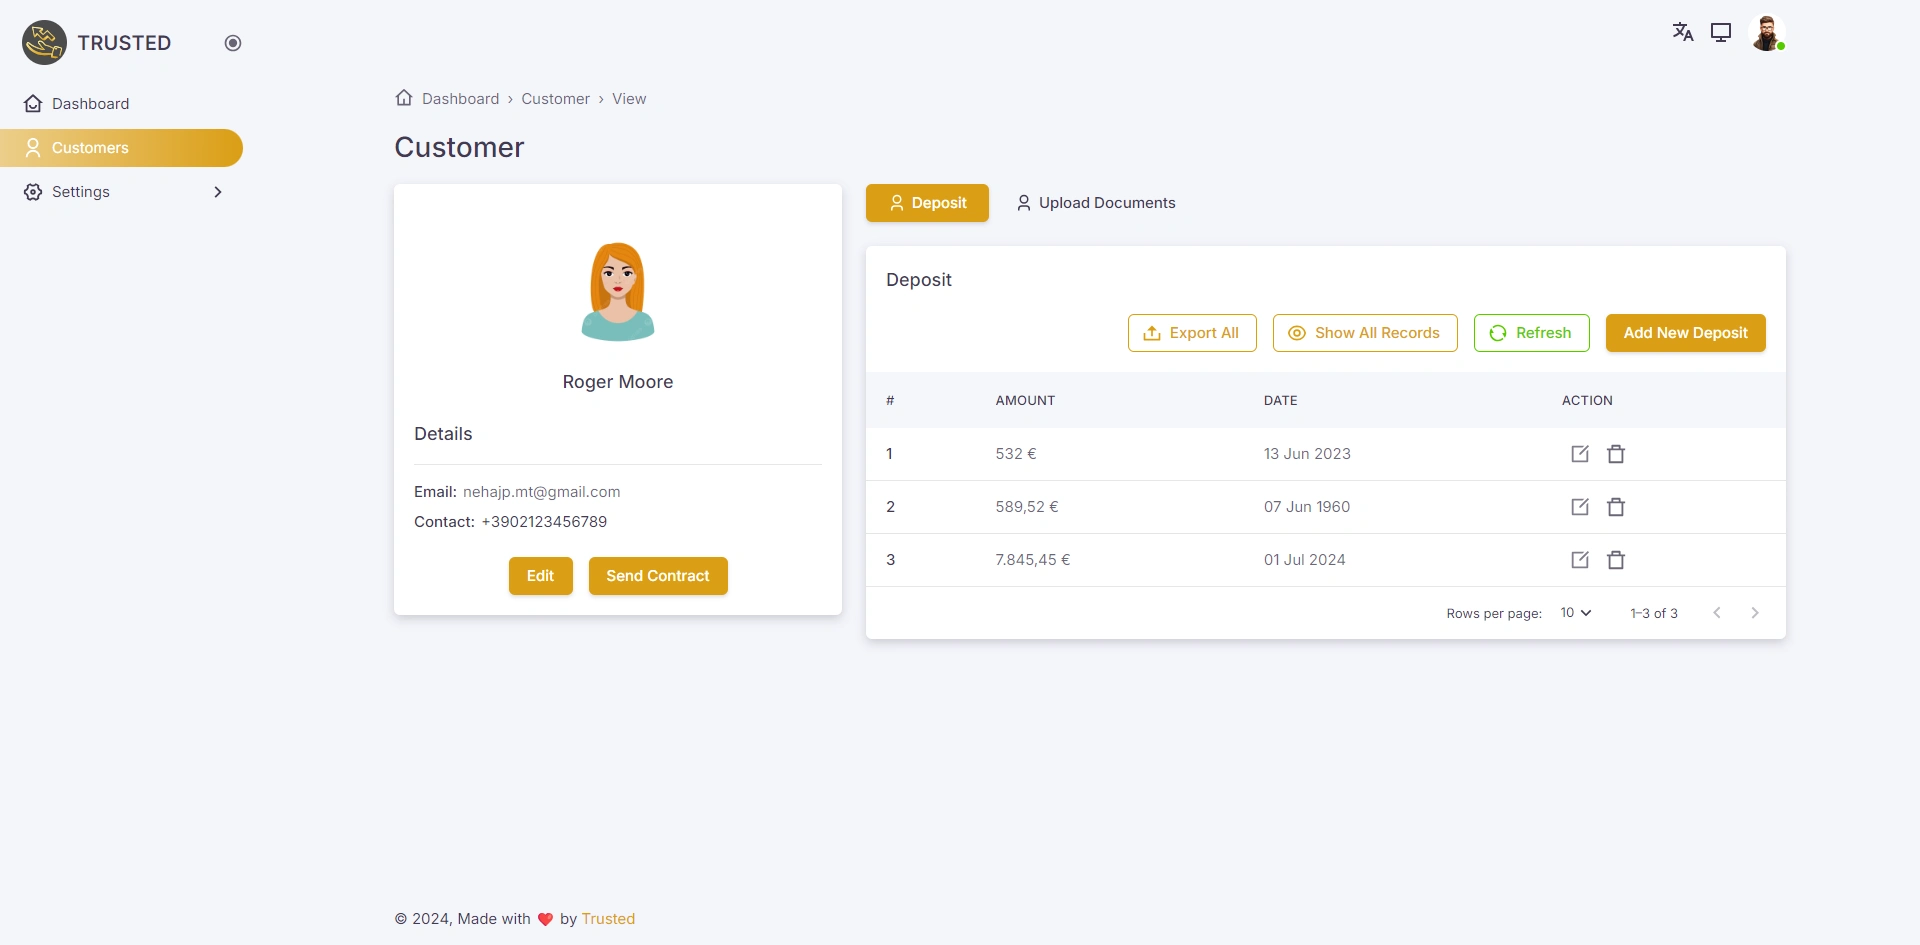1920x945 pixels.
Task: Click the amount 7.845,45 €
Action: click(1033, 560)
